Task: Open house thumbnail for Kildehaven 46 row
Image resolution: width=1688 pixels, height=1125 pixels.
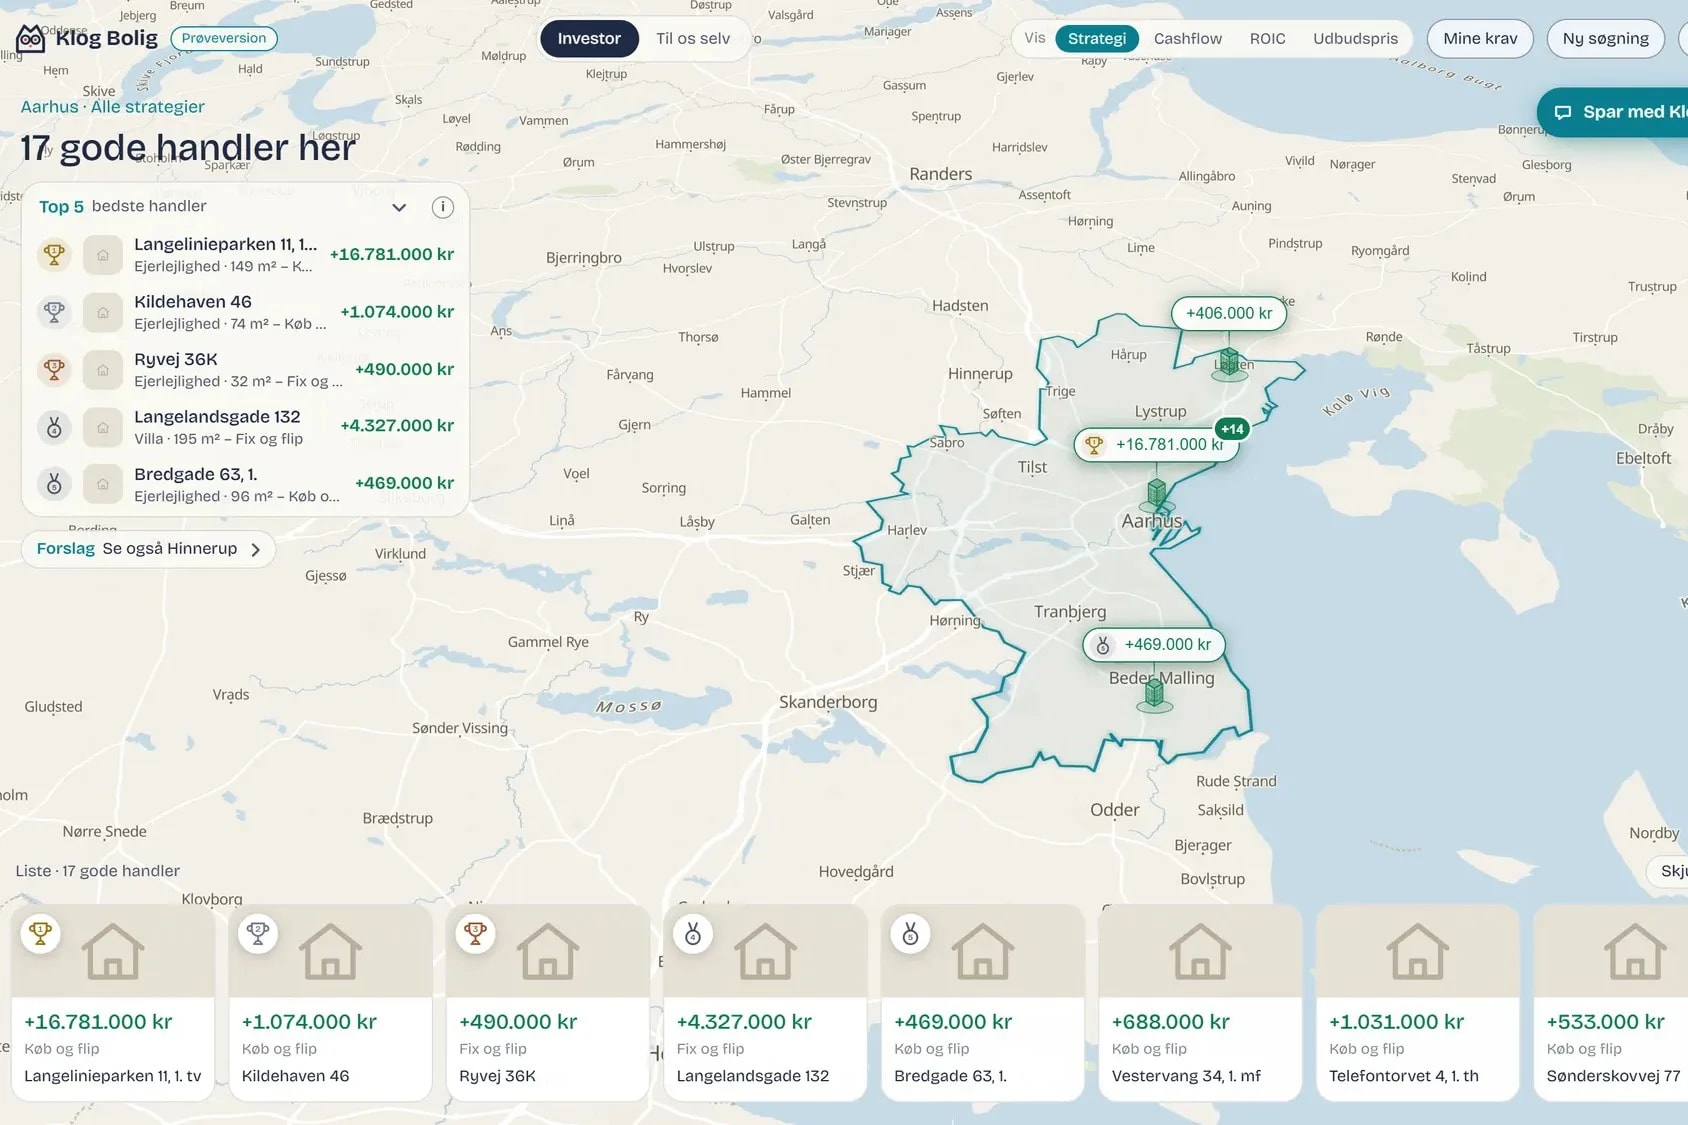Action: coord(103,312)
